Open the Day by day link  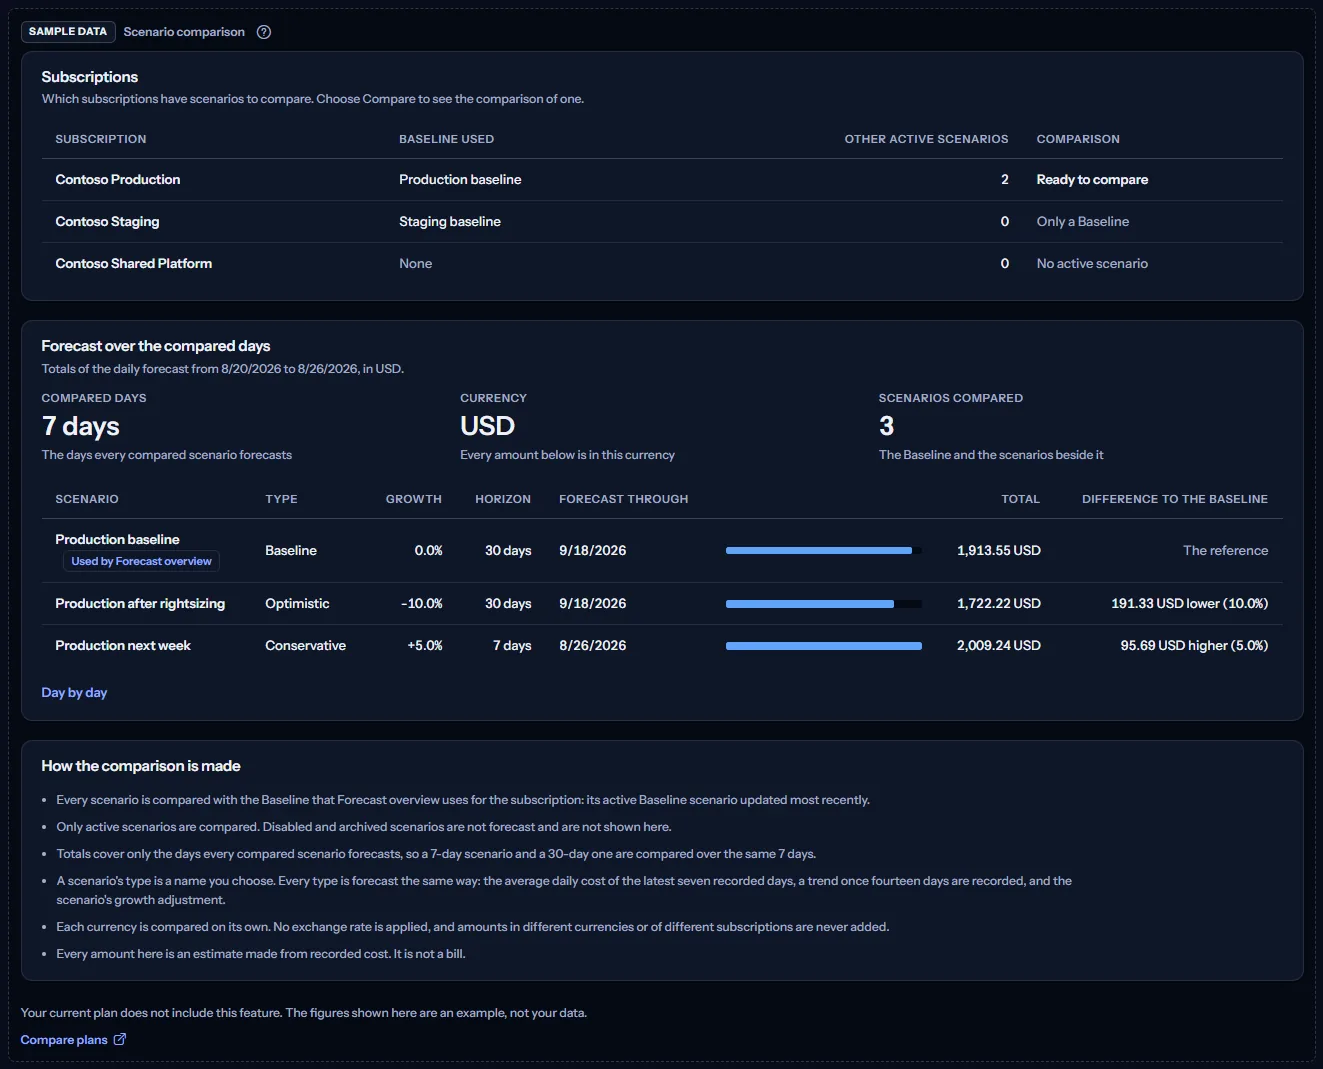click(x=74, y=693)
